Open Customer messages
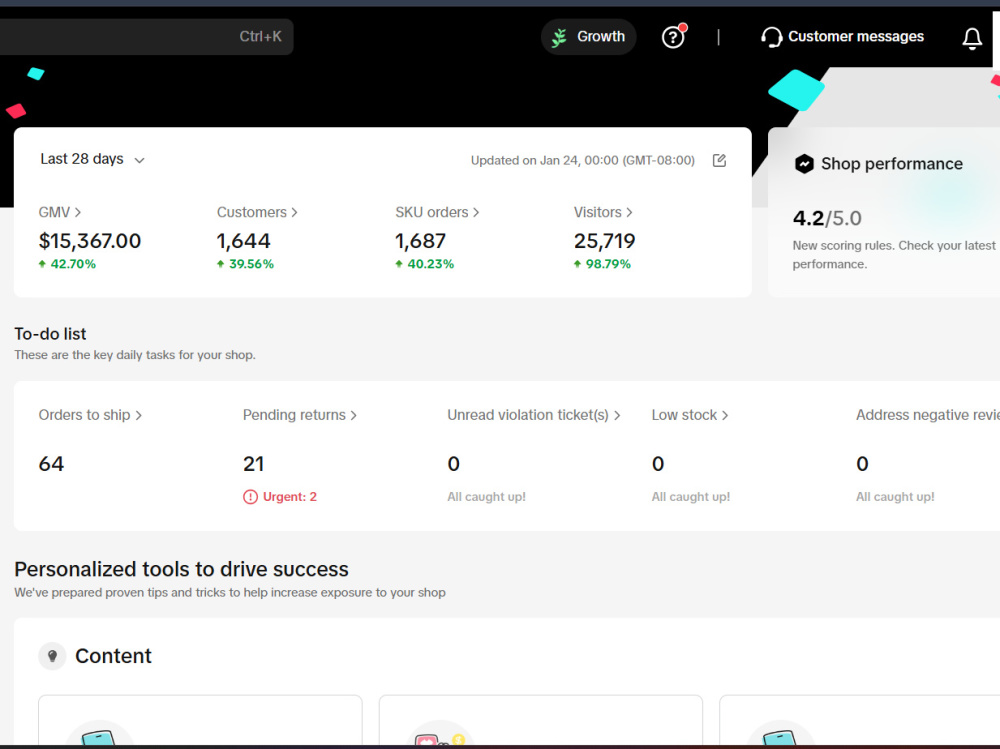Image resolution: width=1000 pixels, height=749 pixels. (x=842, y=37)
